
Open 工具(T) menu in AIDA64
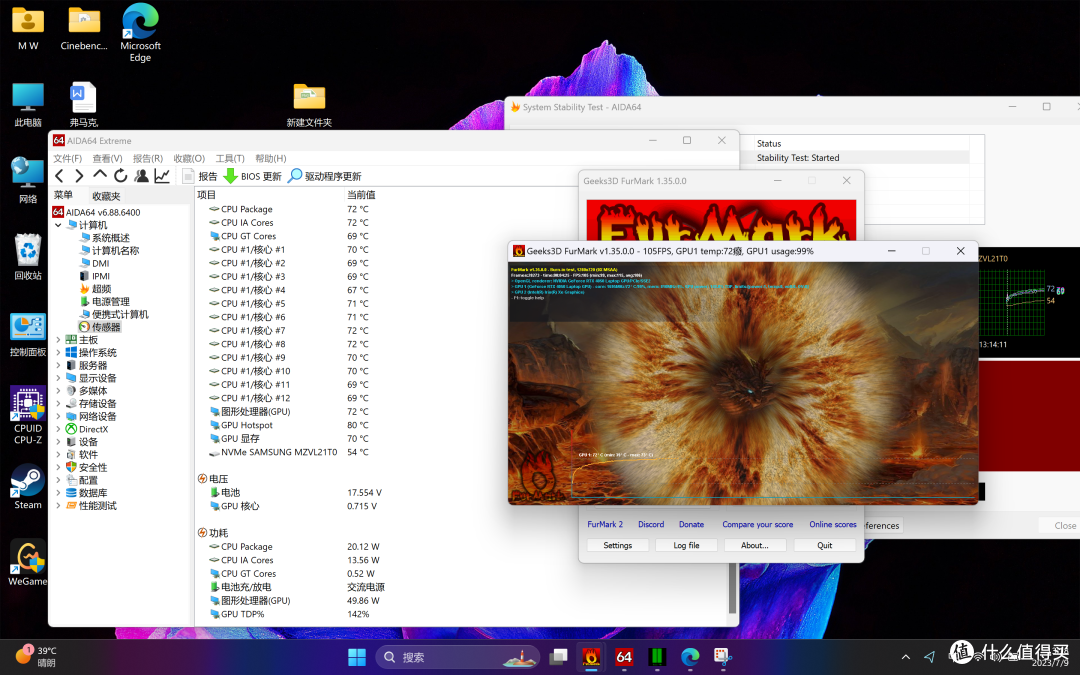tap(230, 158)
